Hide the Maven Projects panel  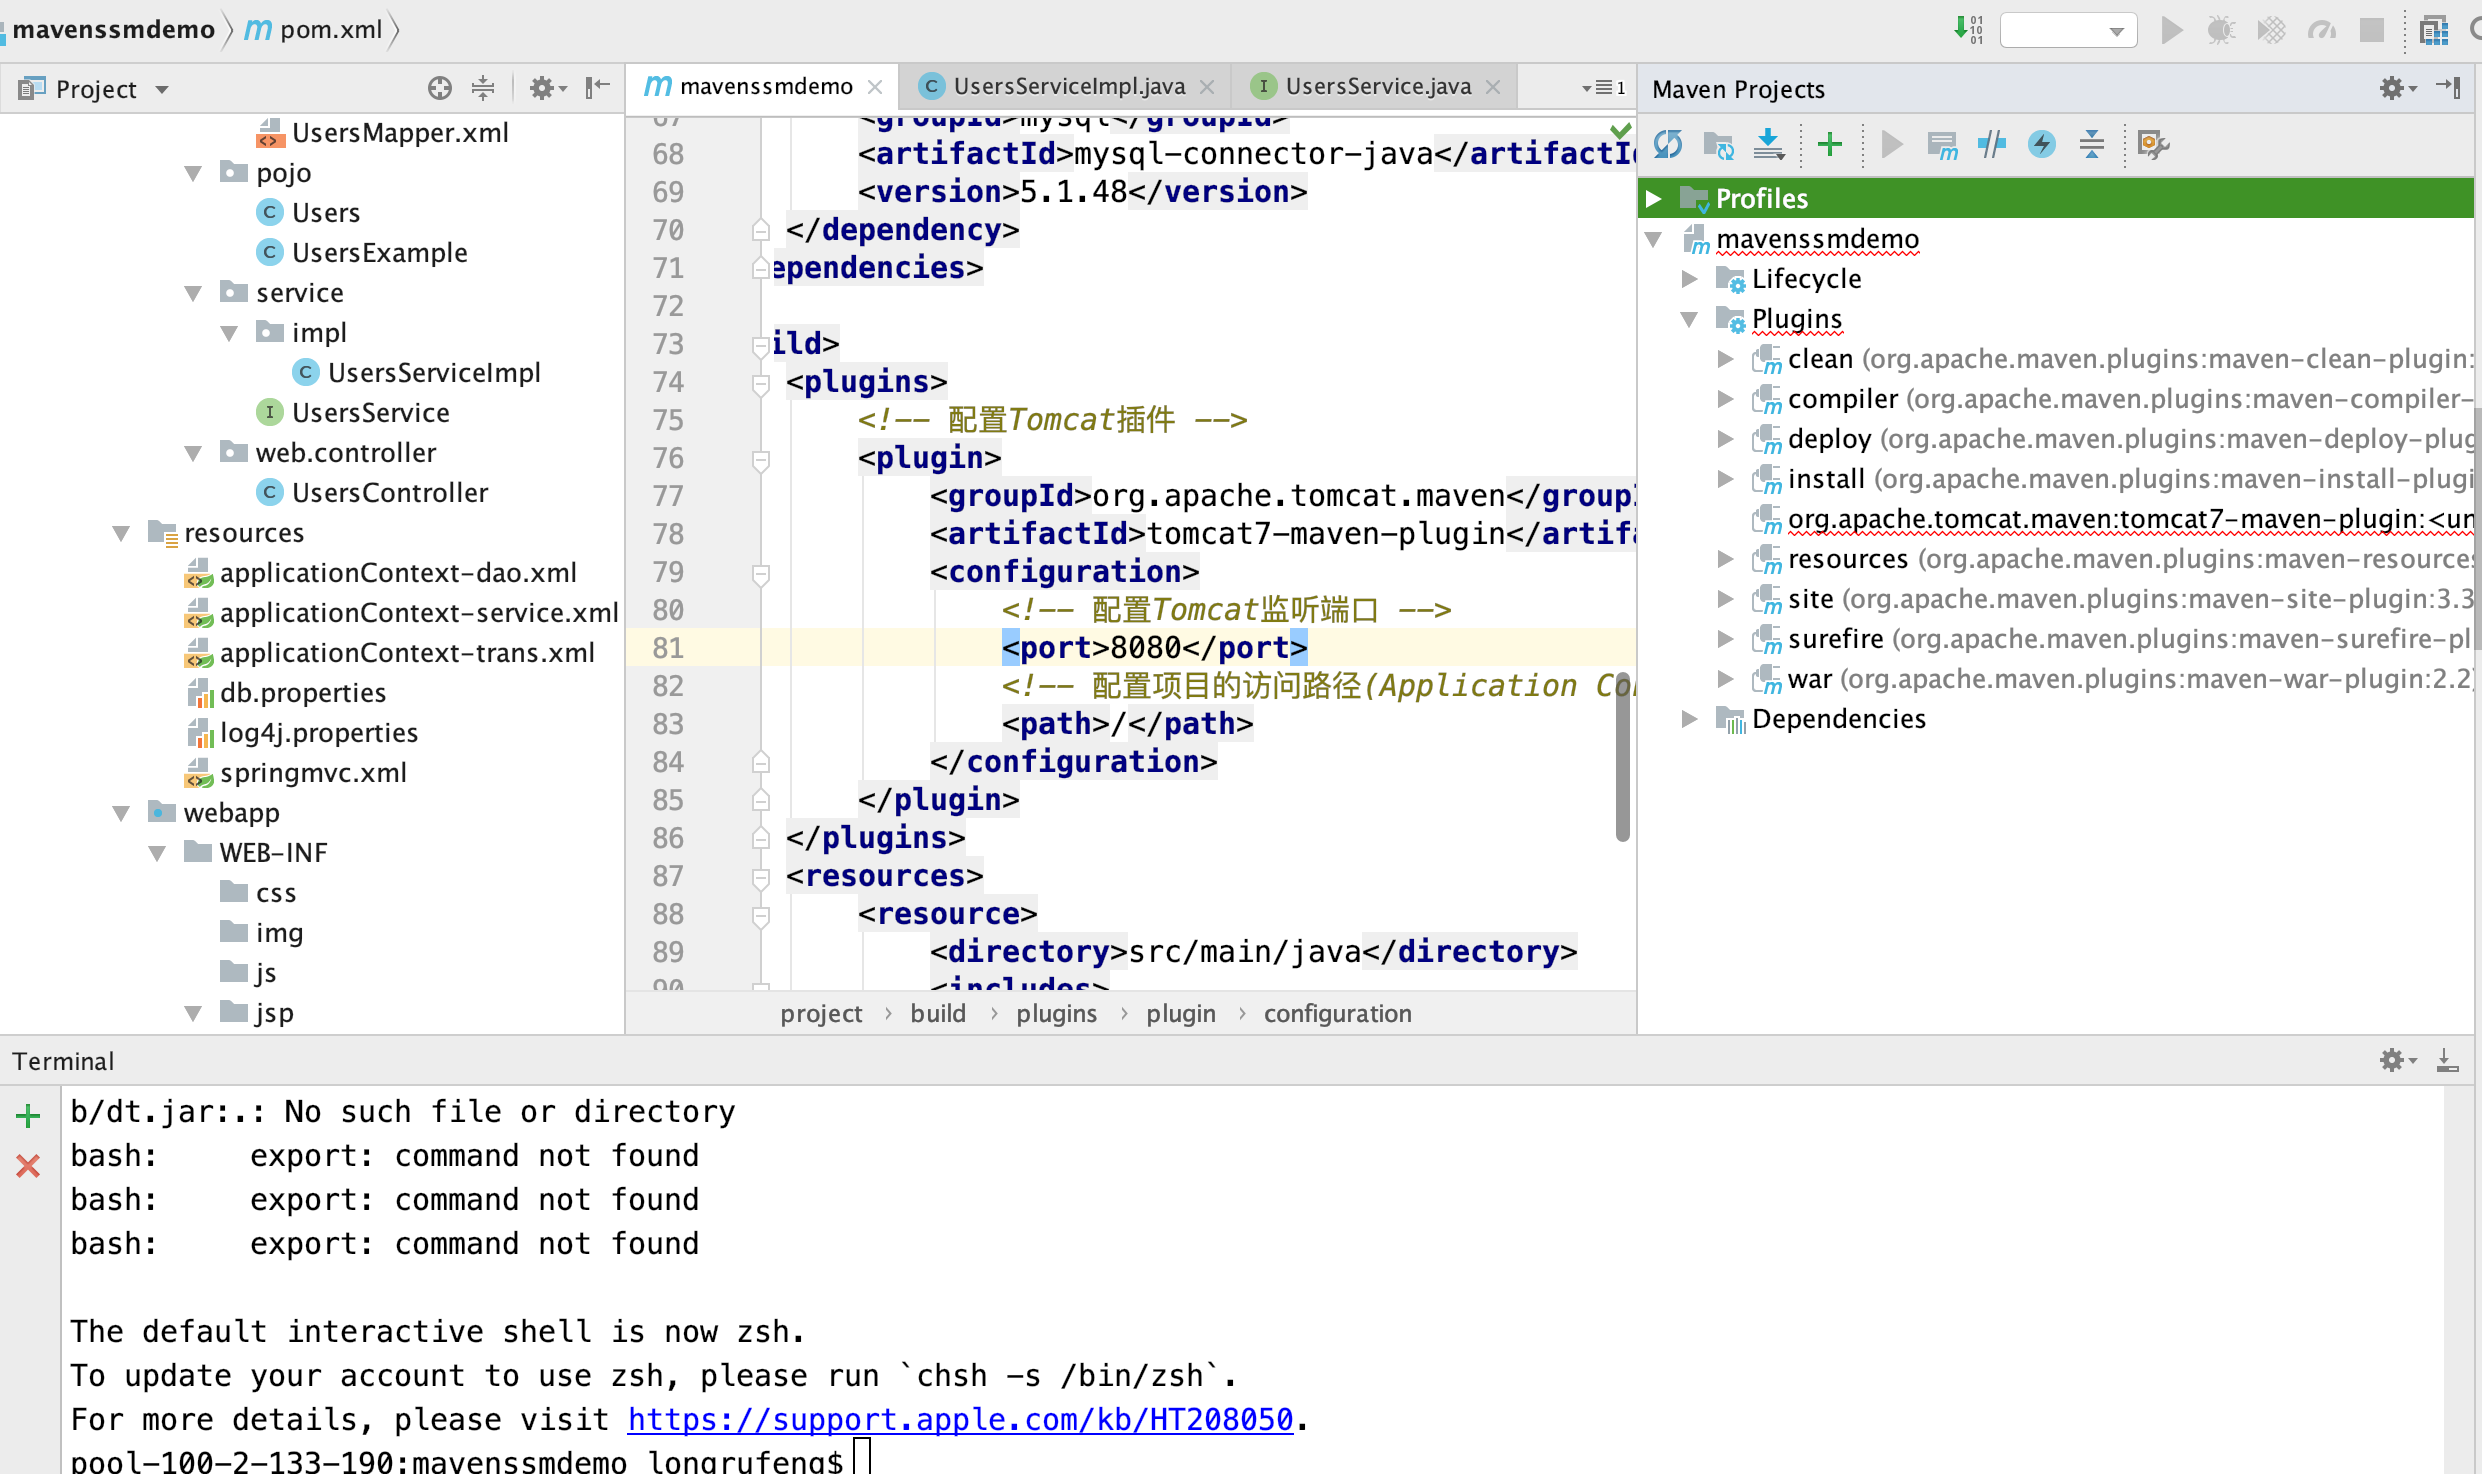2450,88
